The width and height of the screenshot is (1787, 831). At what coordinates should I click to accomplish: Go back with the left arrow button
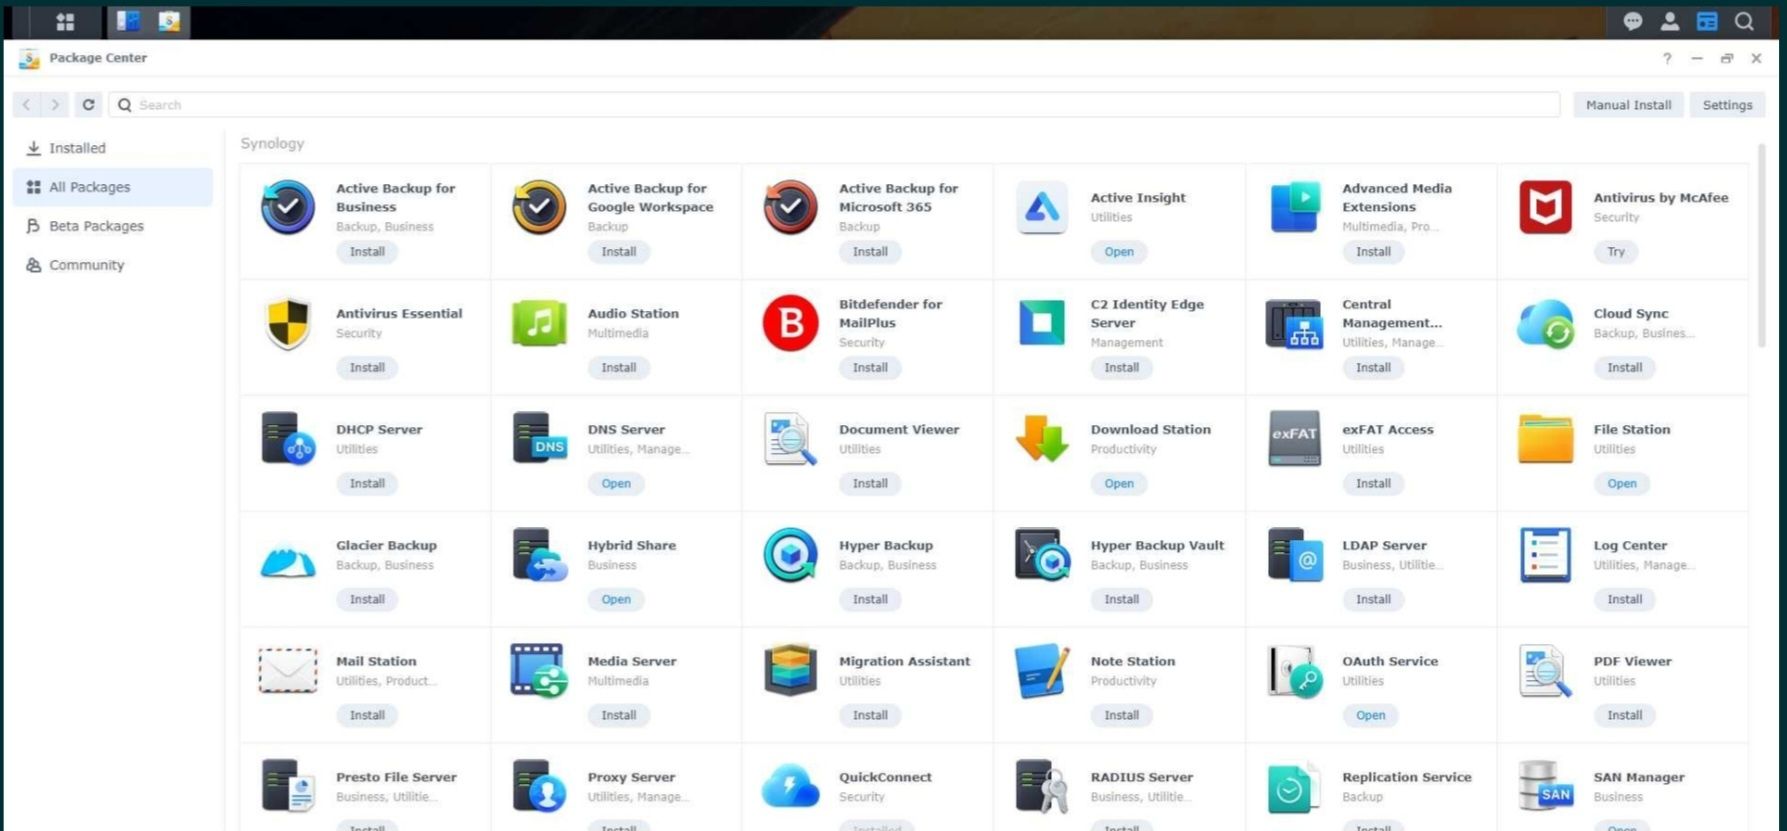[26, 104]
